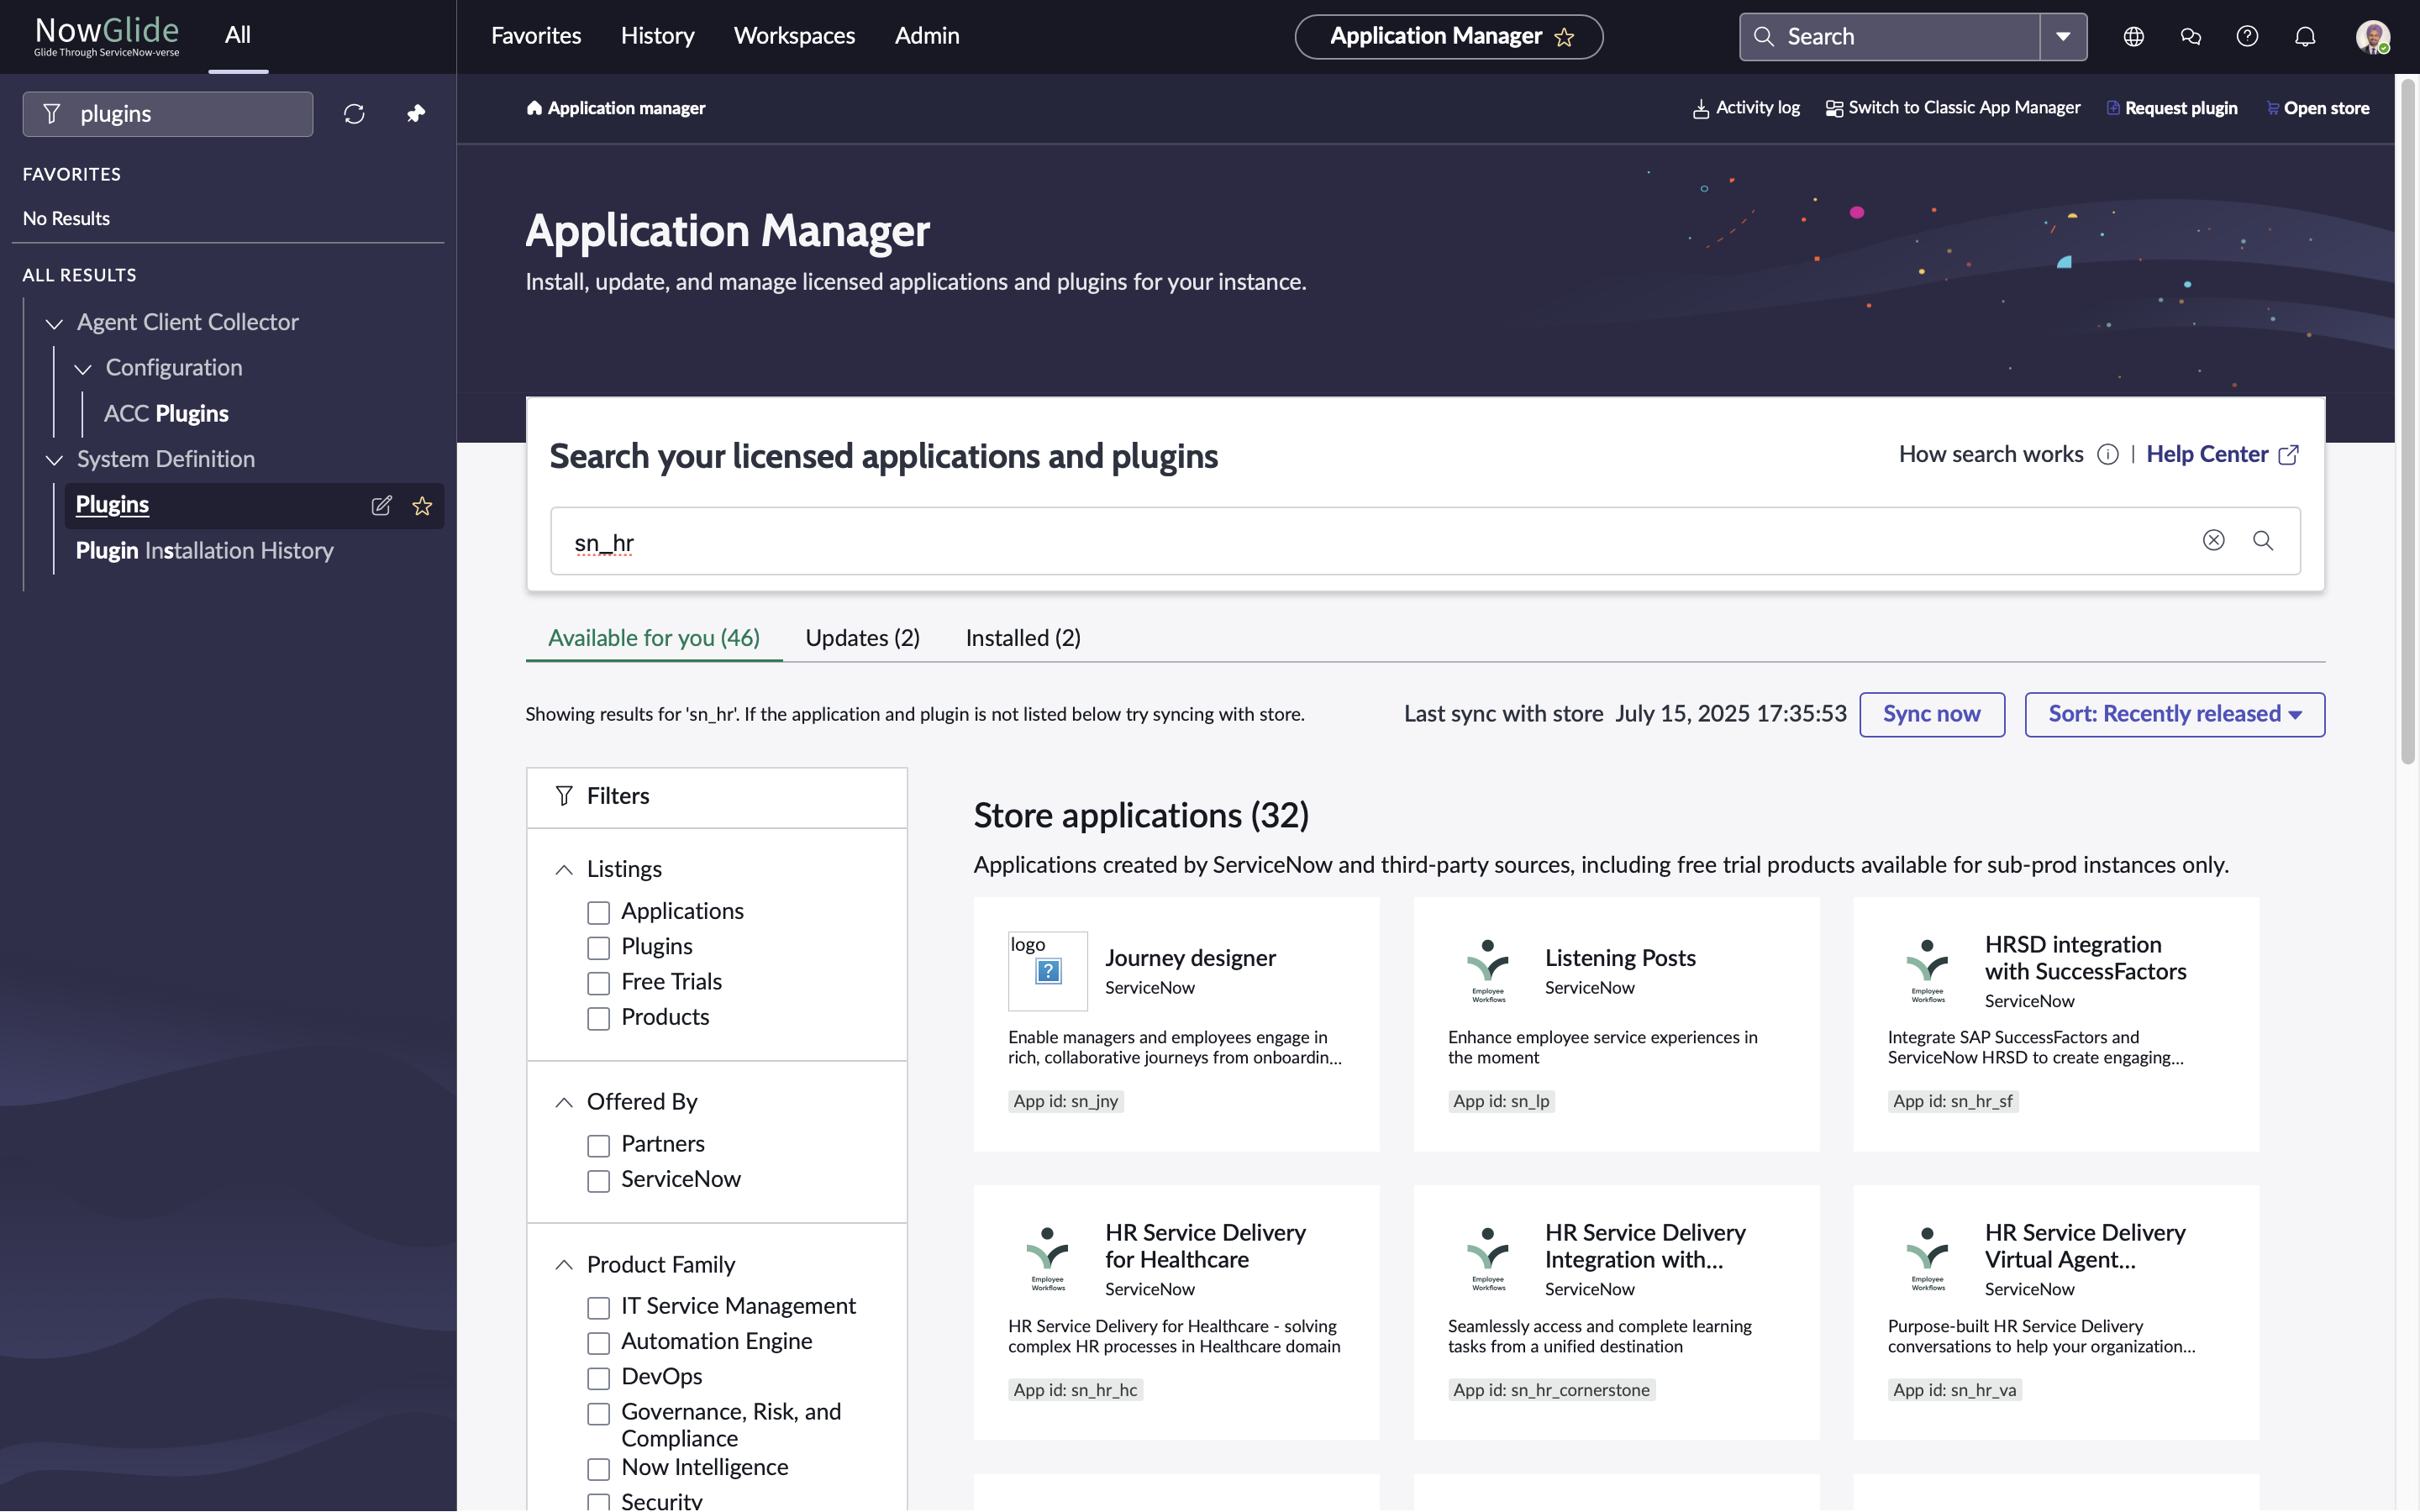Collapse the Offered By filter section

tap(564, 1102)
